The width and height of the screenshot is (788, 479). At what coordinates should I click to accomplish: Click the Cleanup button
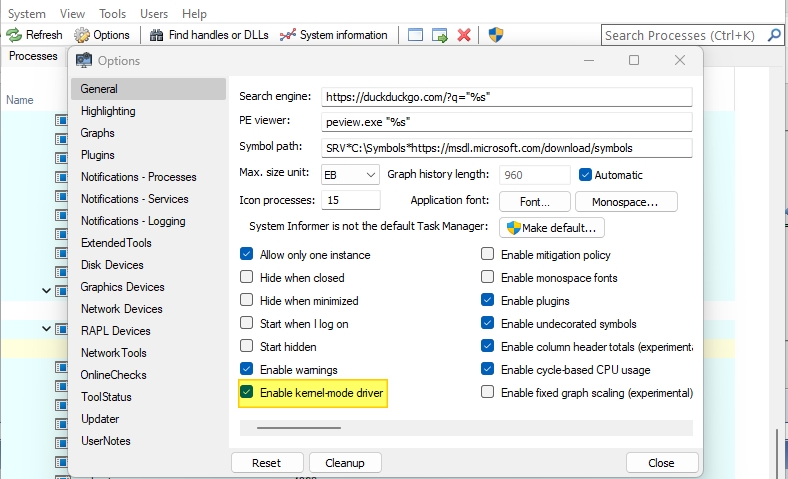coord(345,463)
